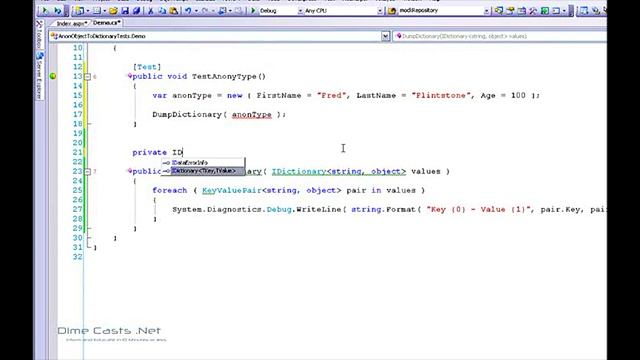Click the [Test] attribute on line 12
Screen dimensions: 640x360
(x=147, y=67)
